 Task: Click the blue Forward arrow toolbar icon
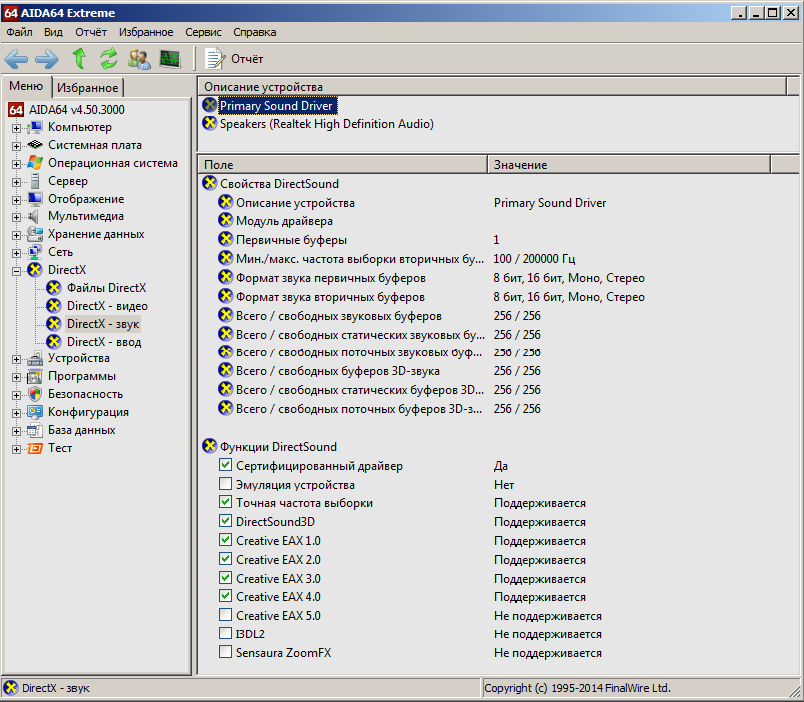[46, 59]
